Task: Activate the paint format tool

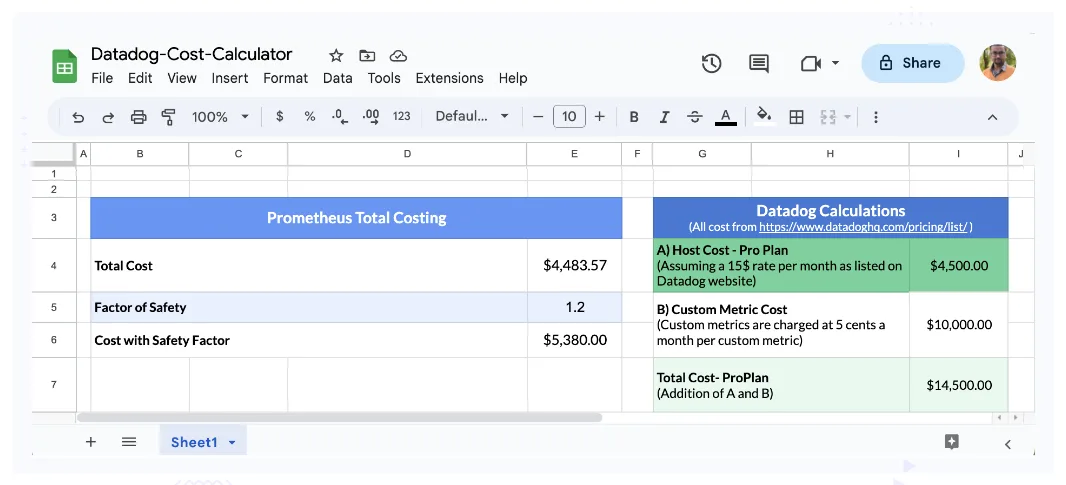Action: (x=169, y=117)
